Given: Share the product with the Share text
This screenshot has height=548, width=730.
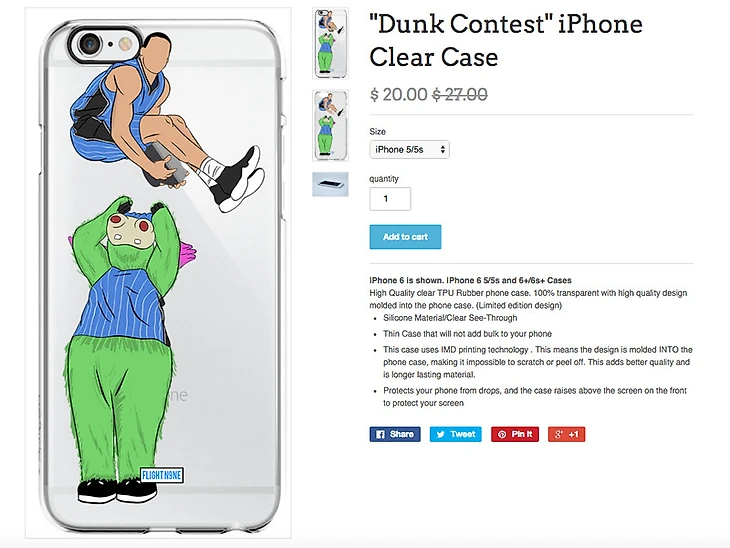Looking at the screenshot, I should [x=402, y=434].
